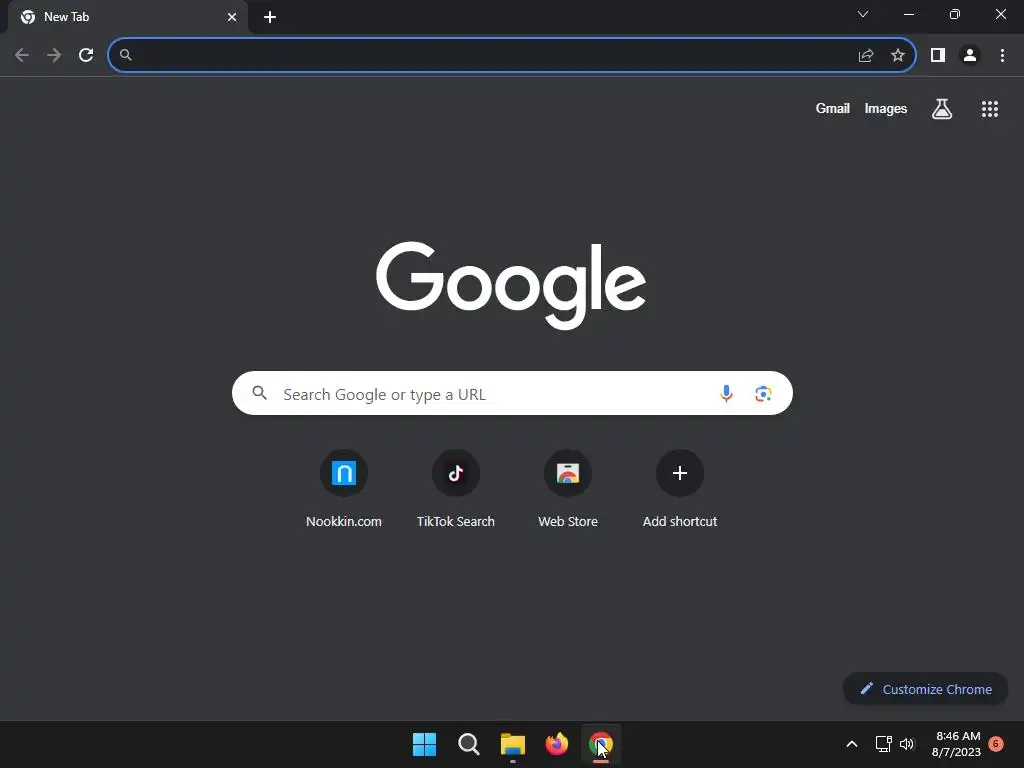Viewport: 1024px width, 768px height.
Task: Reload the page with refresh icon
Action: click(x=86, y=55)
